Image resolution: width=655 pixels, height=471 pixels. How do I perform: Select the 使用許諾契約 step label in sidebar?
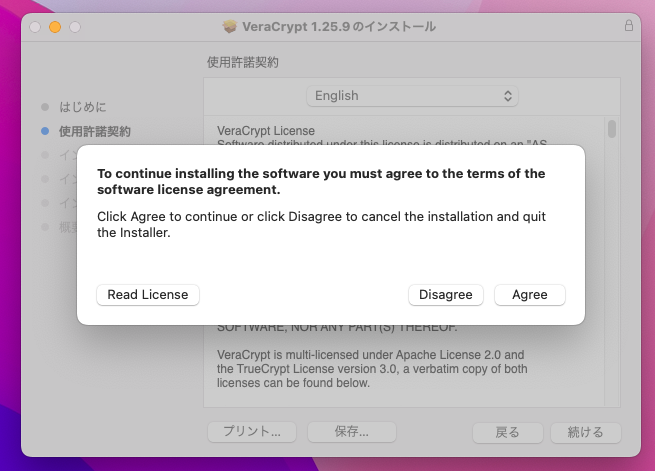(94, 131)
